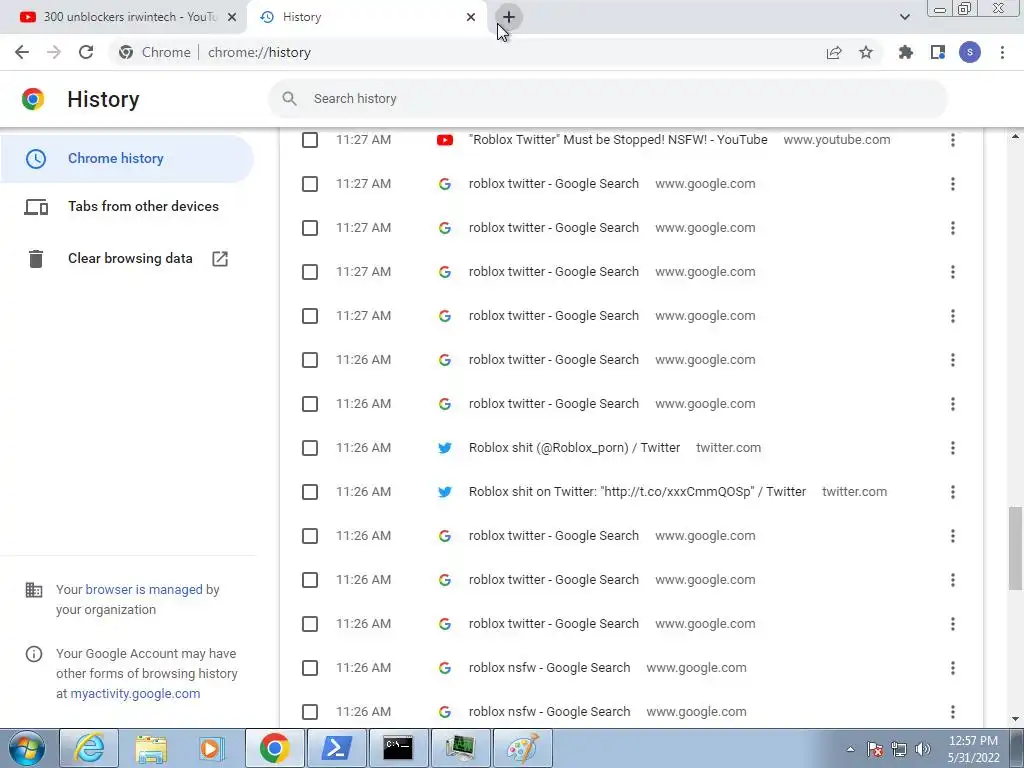Open the Roblox shit on Twitter t.co link entry

click(637, 492)
